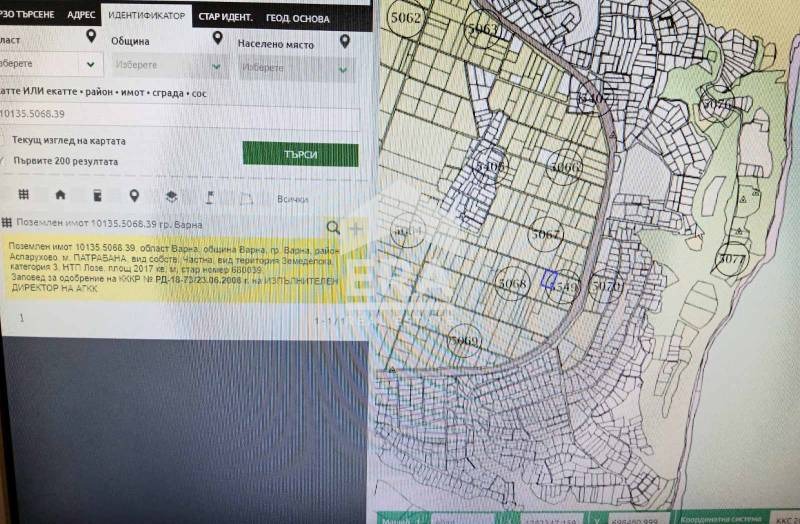Switch to the АДРЕС tab
Viewport: 800px width, 524px height.
pos(80,16)
